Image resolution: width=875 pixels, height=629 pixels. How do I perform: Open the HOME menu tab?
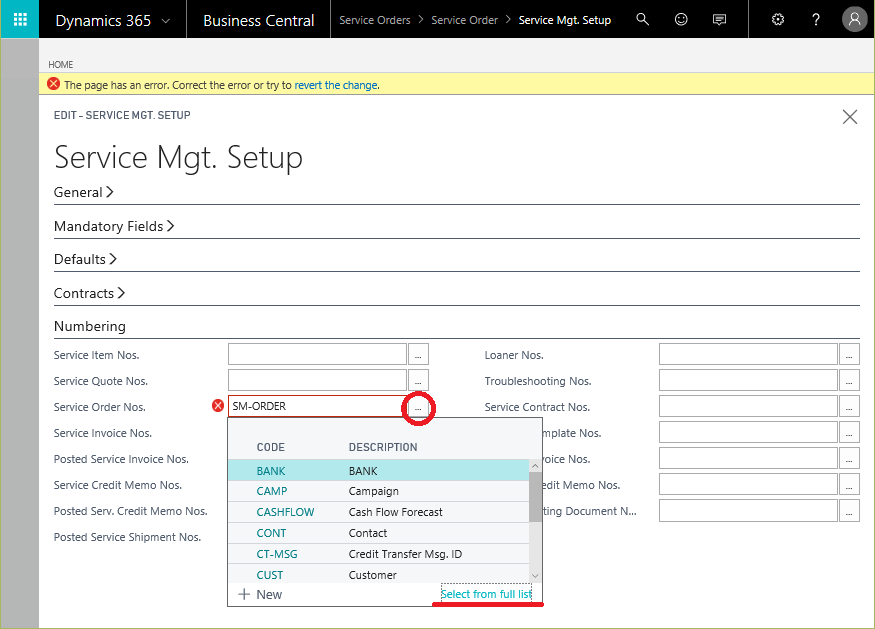[x=60, y=65]
